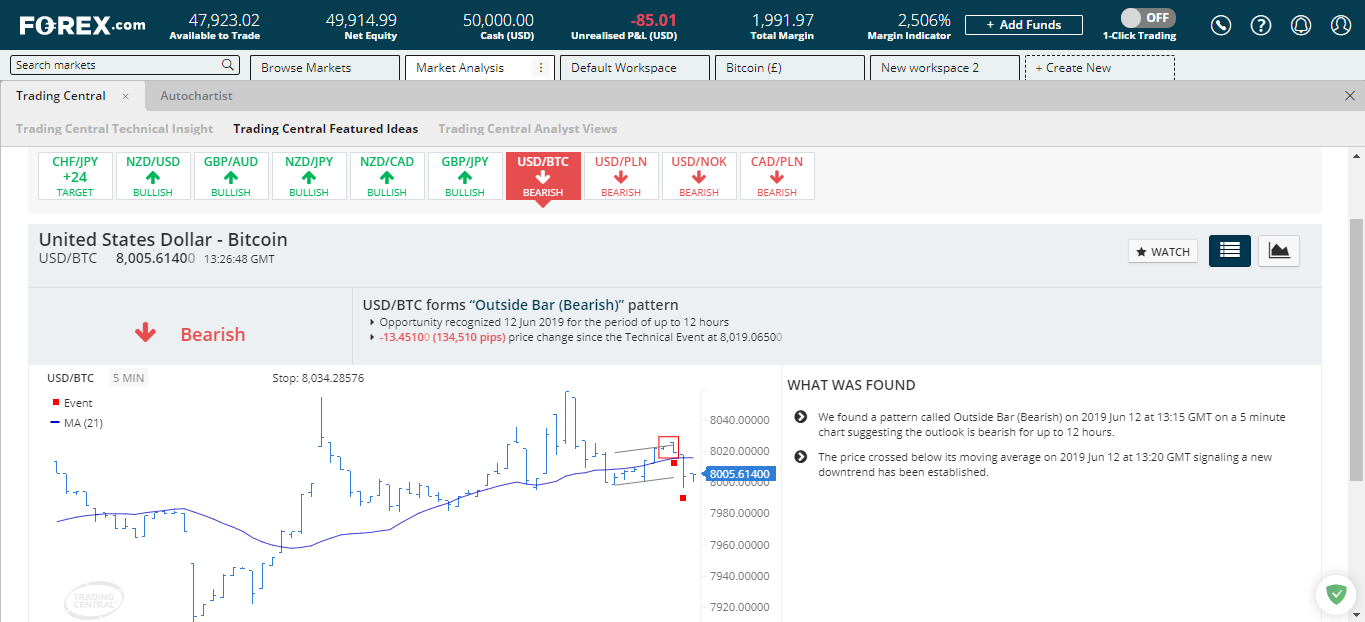Viewport: 1365px width, 622px height.
Task: Select the USD/NOK bearish idea card
Action: (x=699, y=176)
